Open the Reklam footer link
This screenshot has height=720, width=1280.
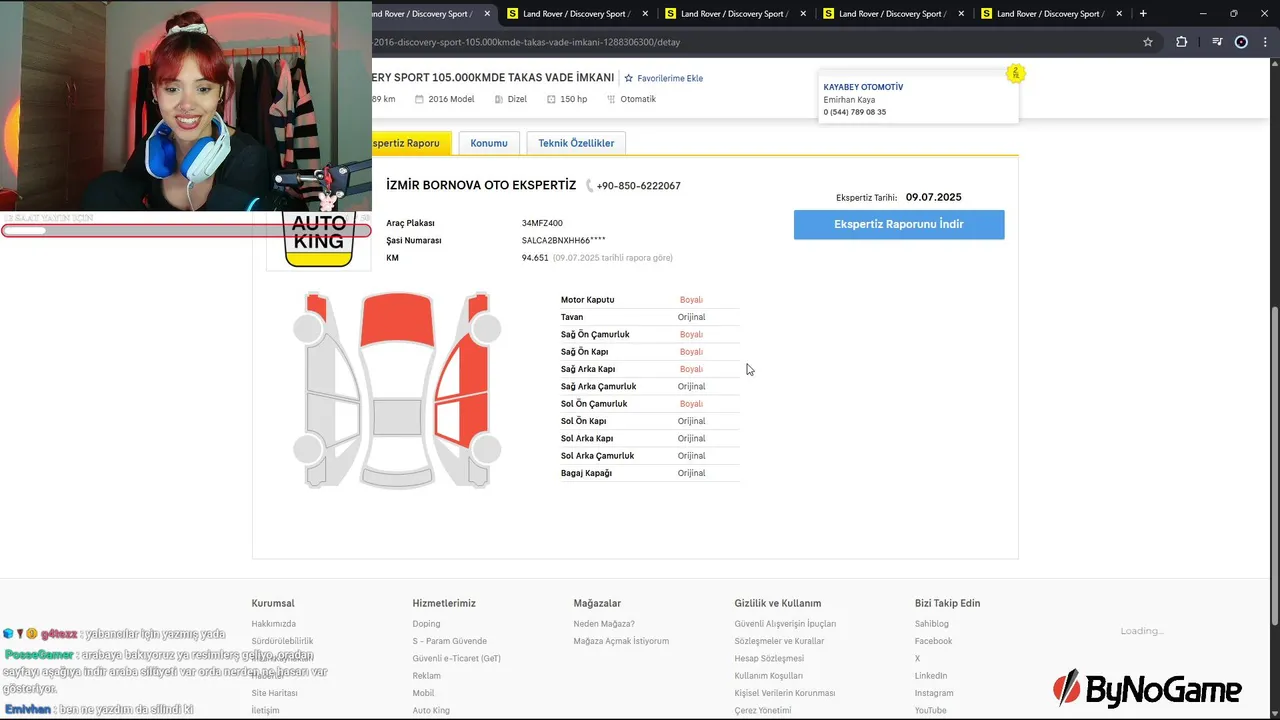(427, 676)
